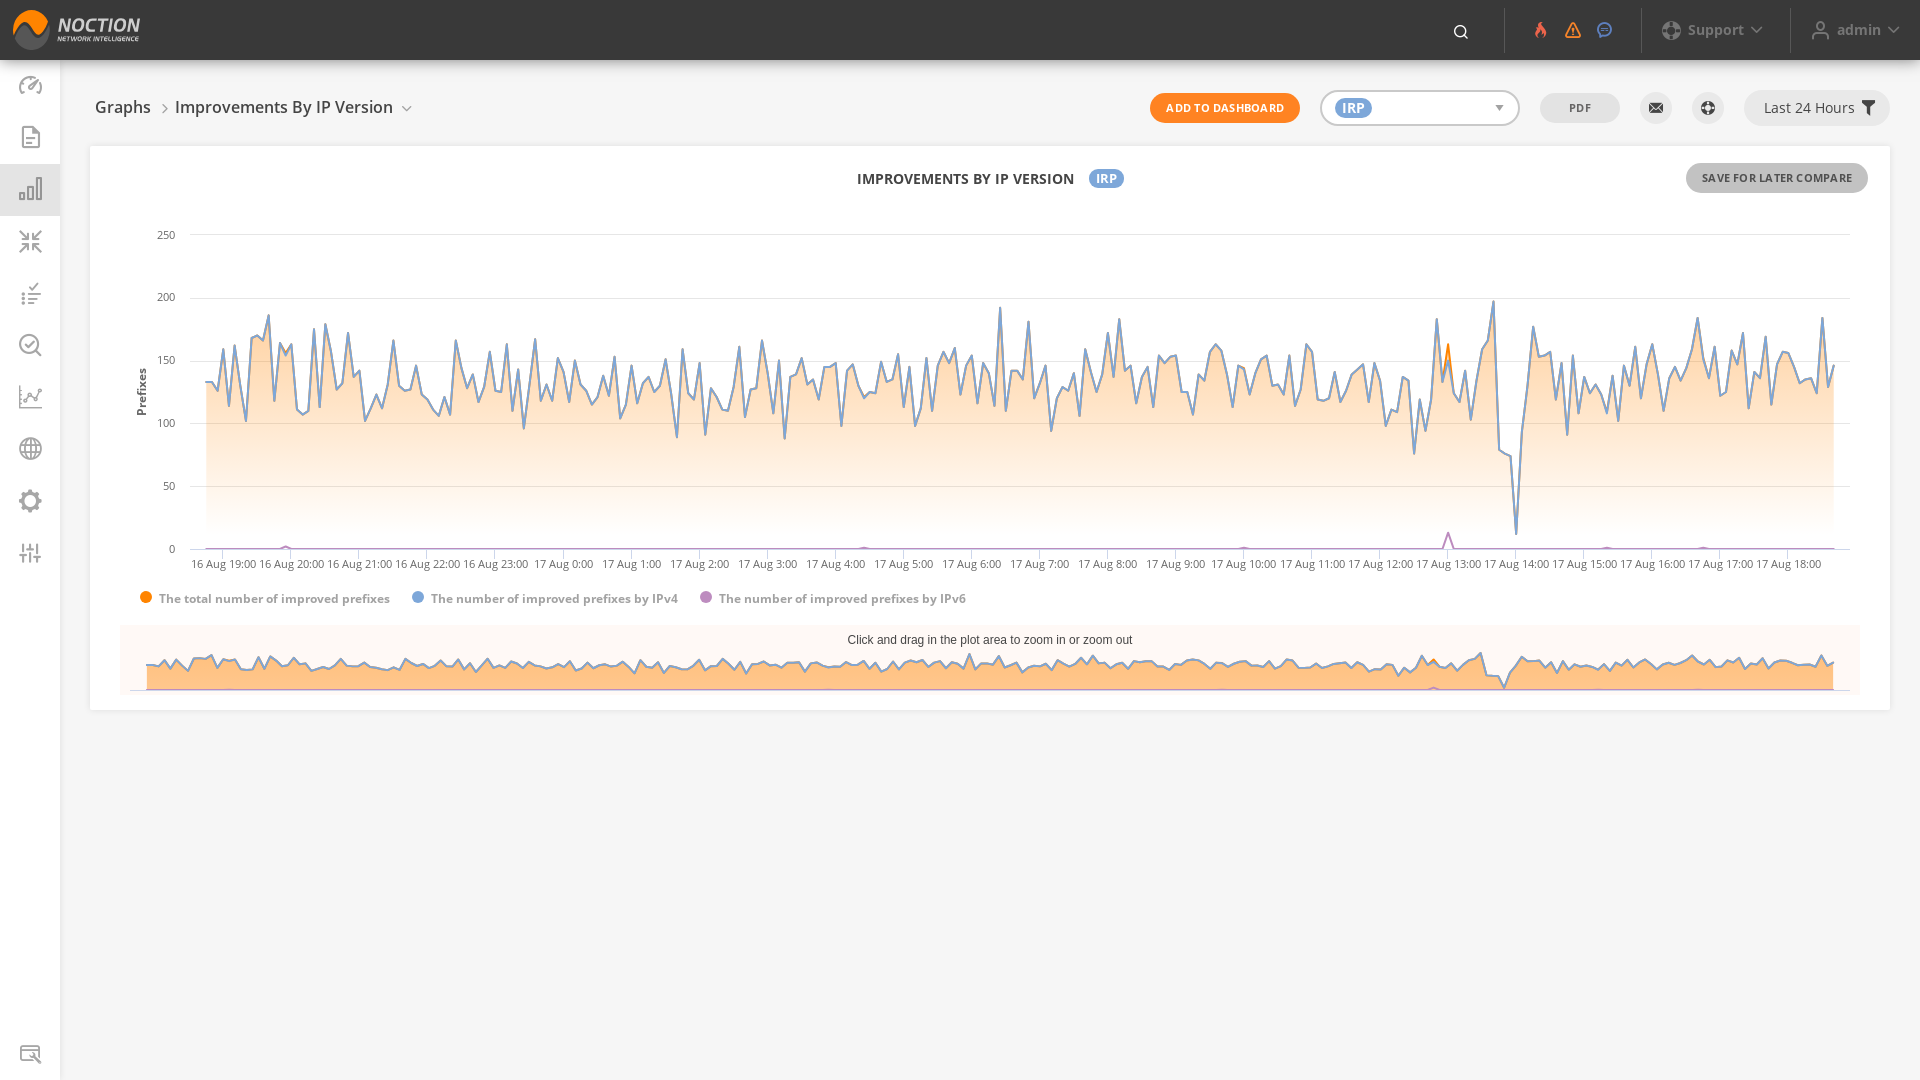Click the '17 Aug 18:00' axis label
Screen dimensions: 1920x1080
[x=1788, y=564]
